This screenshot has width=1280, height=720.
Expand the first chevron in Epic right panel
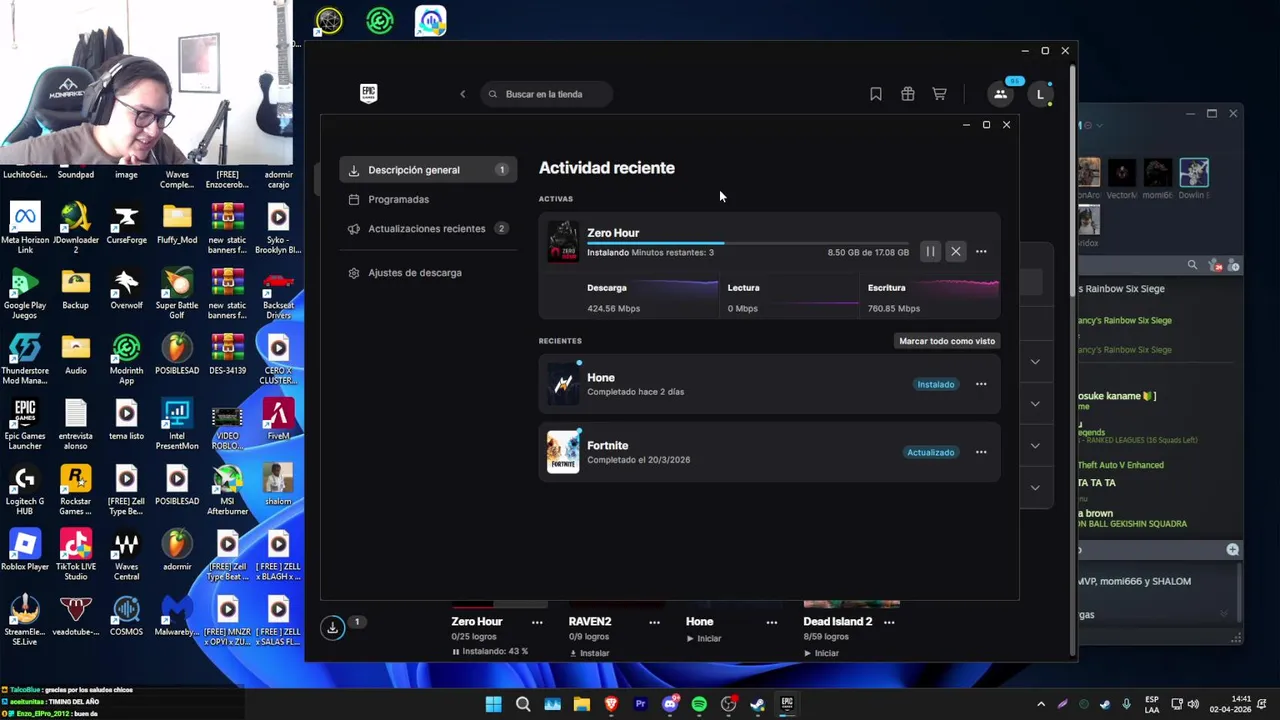(x=1035, y=362)
